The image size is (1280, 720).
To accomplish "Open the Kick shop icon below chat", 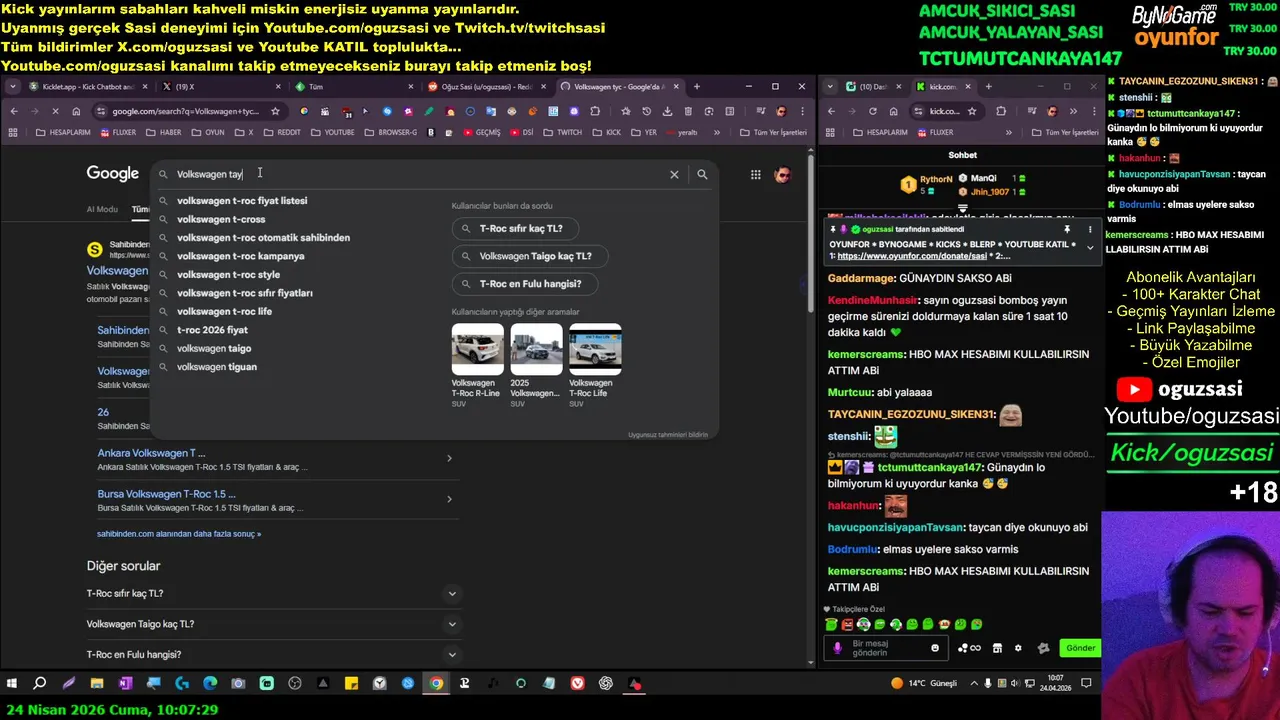I will [997, 648].
